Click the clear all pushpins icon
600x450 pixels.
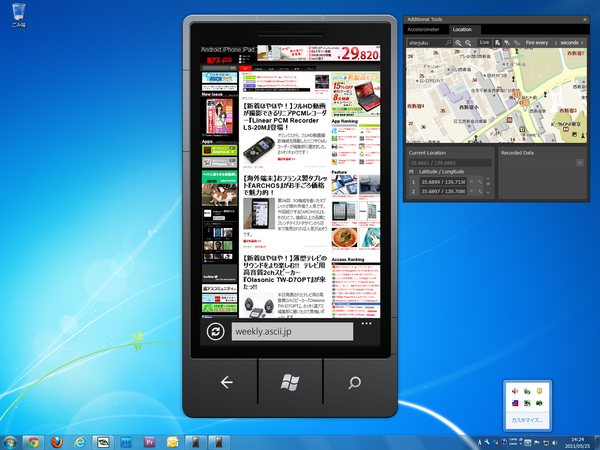507,43
